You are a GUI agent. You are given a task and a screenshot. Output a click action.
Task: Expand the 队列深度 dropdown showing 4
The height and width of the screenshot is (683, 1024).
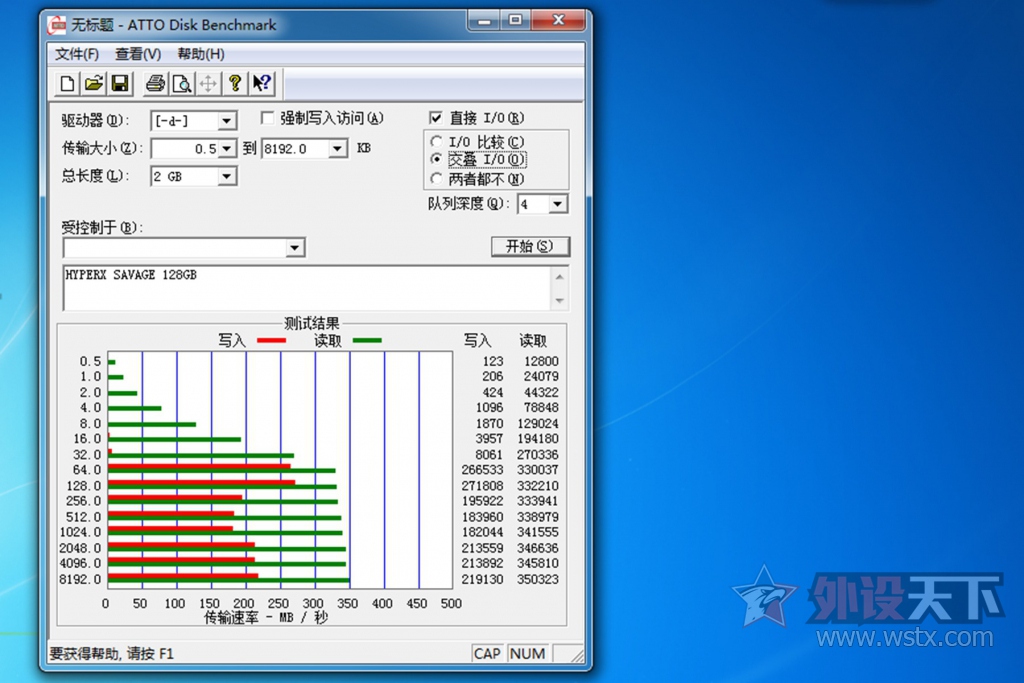[557, 204]
